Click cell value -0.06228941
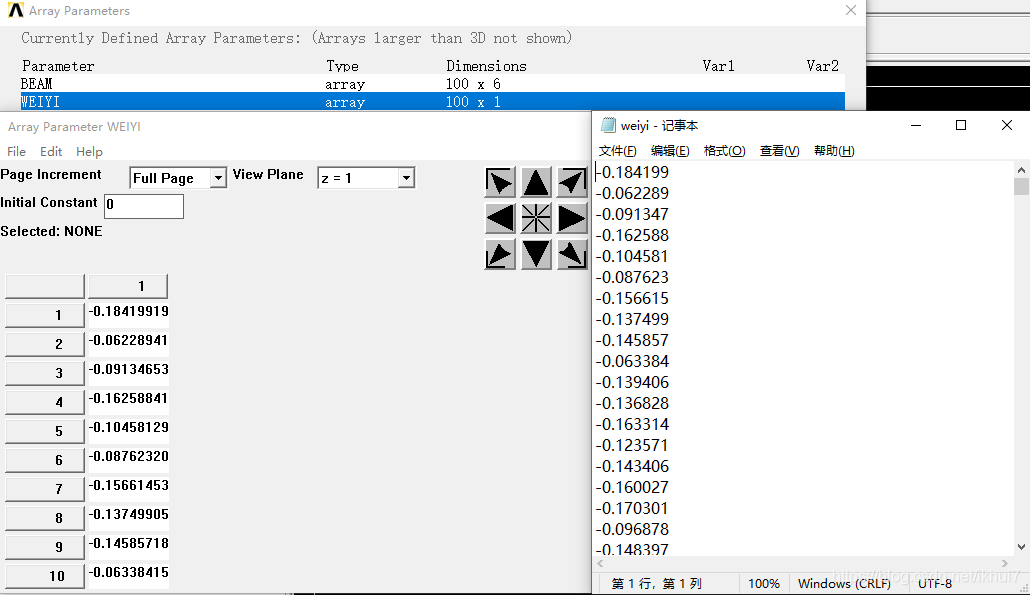This screenshot has width=1030, height=595. click(x=129, y=341)
